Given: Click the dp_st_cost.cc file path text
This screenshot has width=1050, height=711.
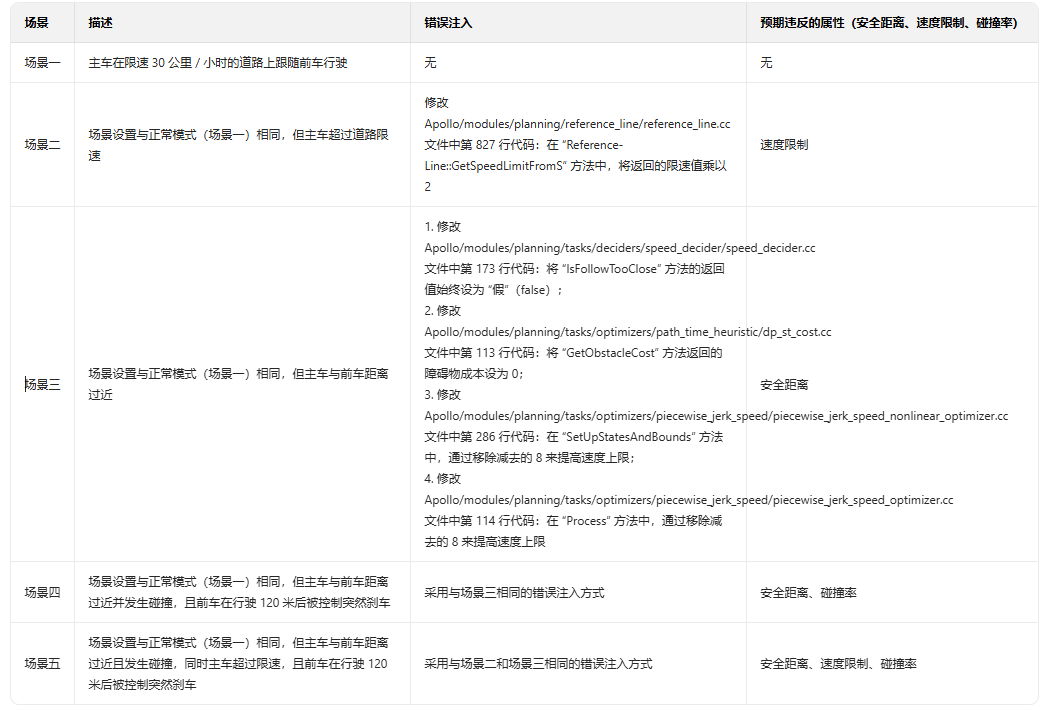Looking at the screenshot, I should [x=627, y=332].
